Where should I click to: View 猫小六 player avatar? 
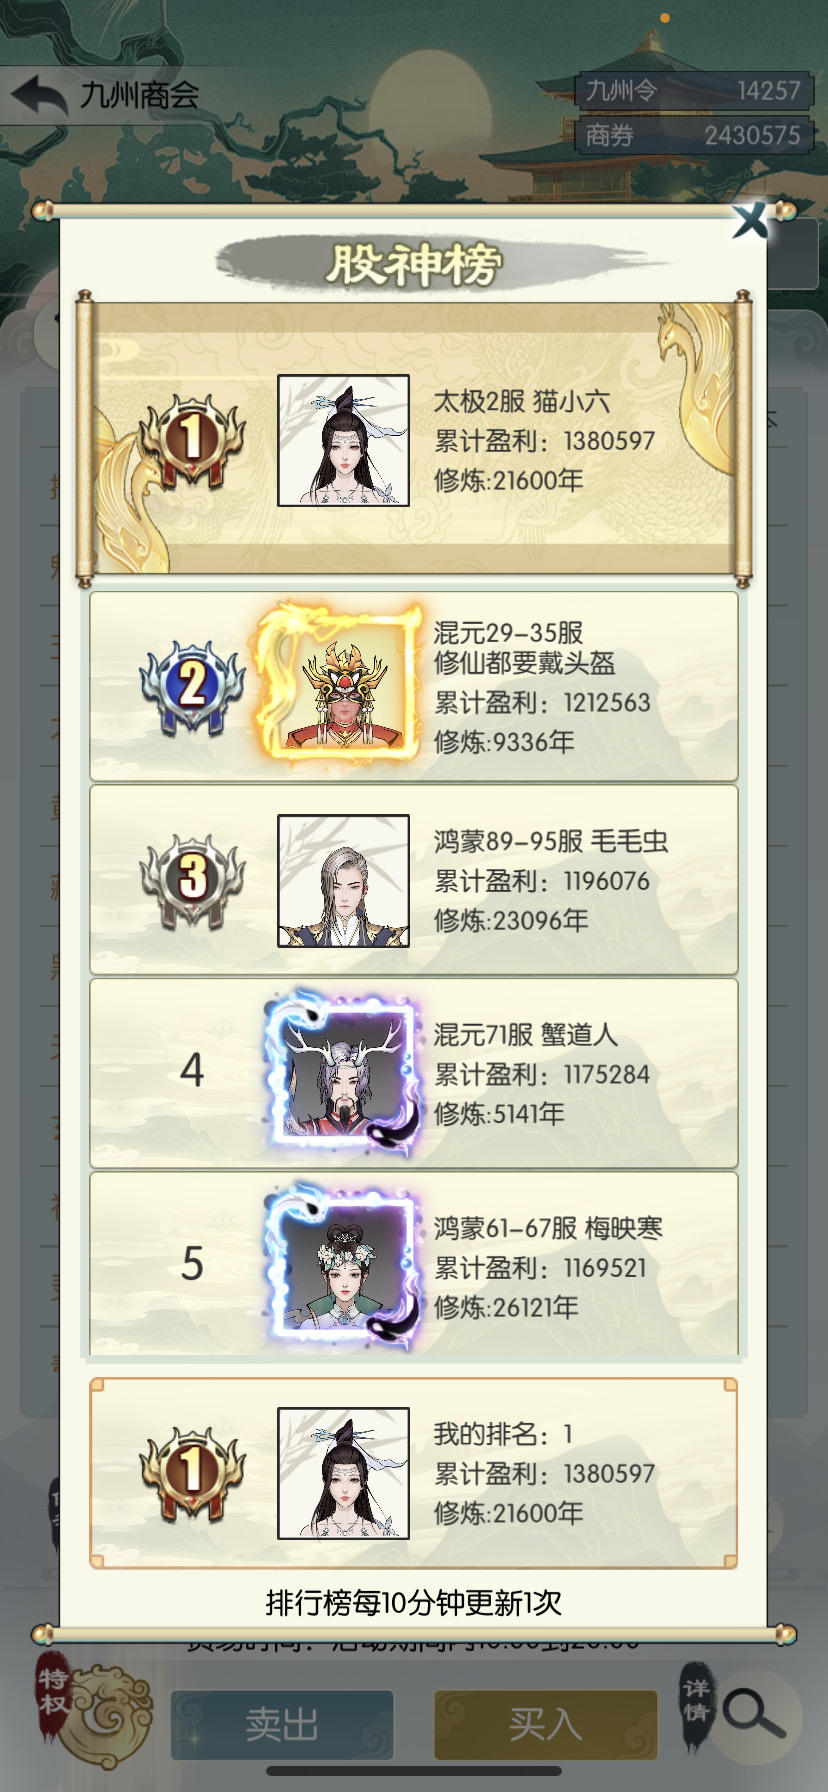pyautogui.click(x=343, y=440)
